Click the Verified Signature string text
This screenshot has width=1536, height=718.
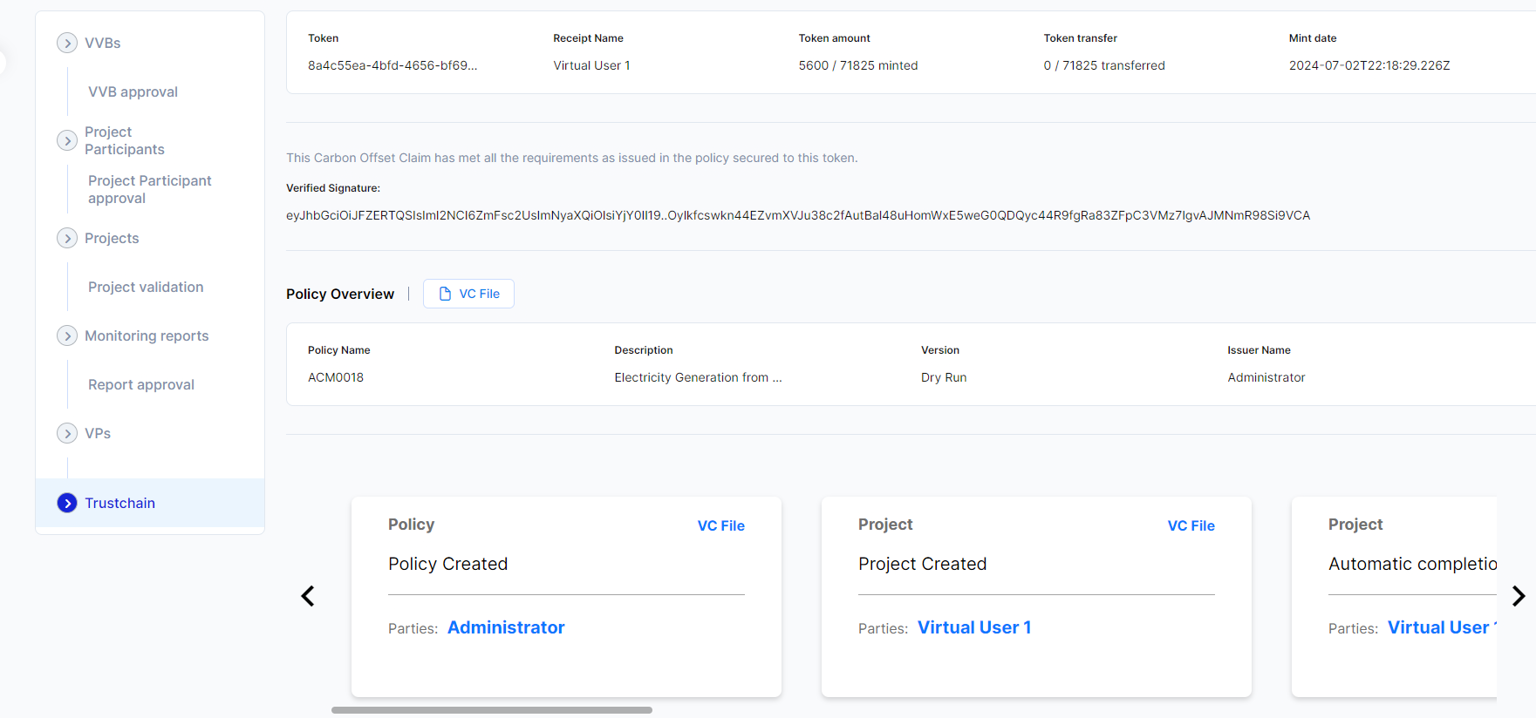pyautogui.click(x=797, y=216)
